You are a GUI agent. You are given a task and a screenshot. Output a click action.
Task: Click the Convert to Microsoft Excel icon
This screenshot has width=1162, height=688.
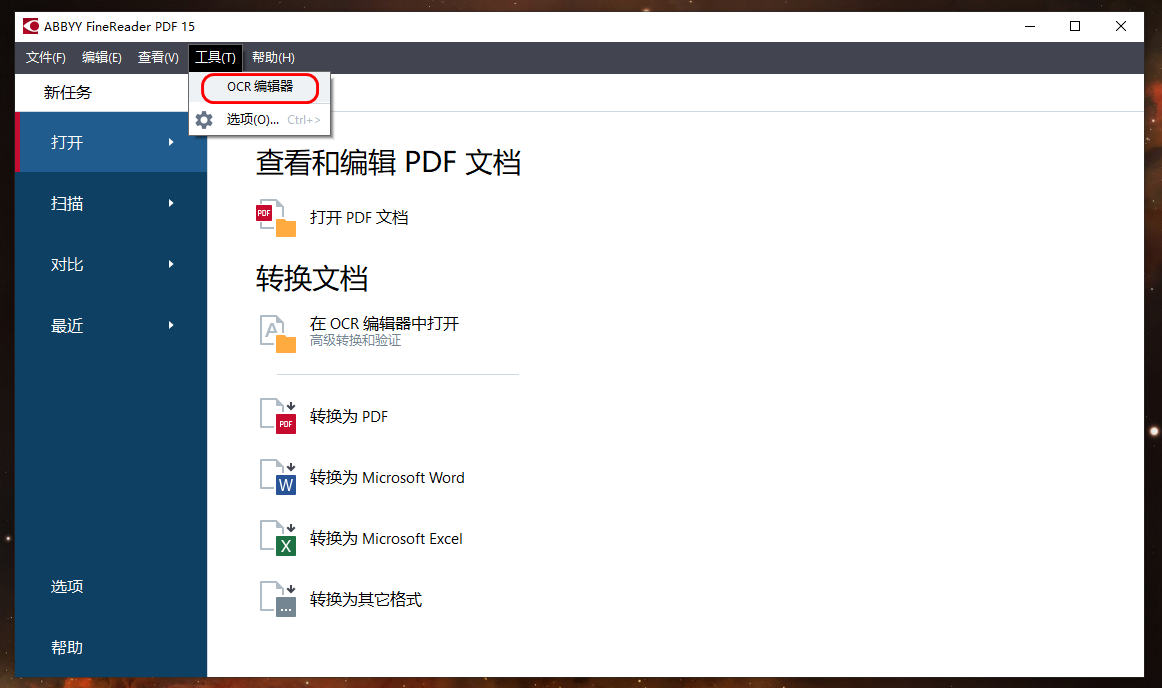[x=278, y=538]
